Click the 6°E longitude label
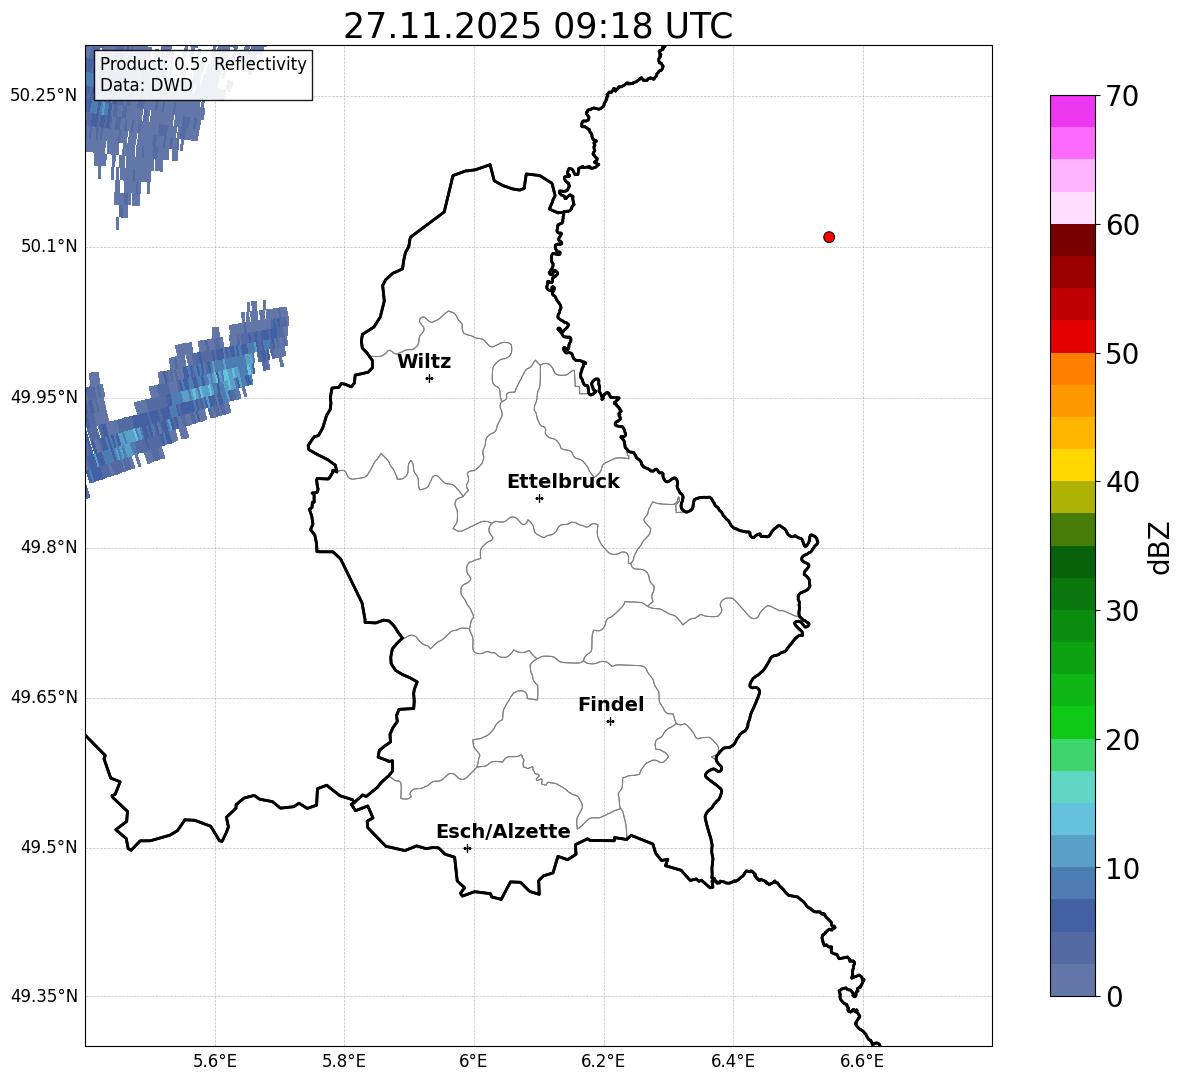Screen dimensions: 1184x1081 click(x=473, y=1061)
